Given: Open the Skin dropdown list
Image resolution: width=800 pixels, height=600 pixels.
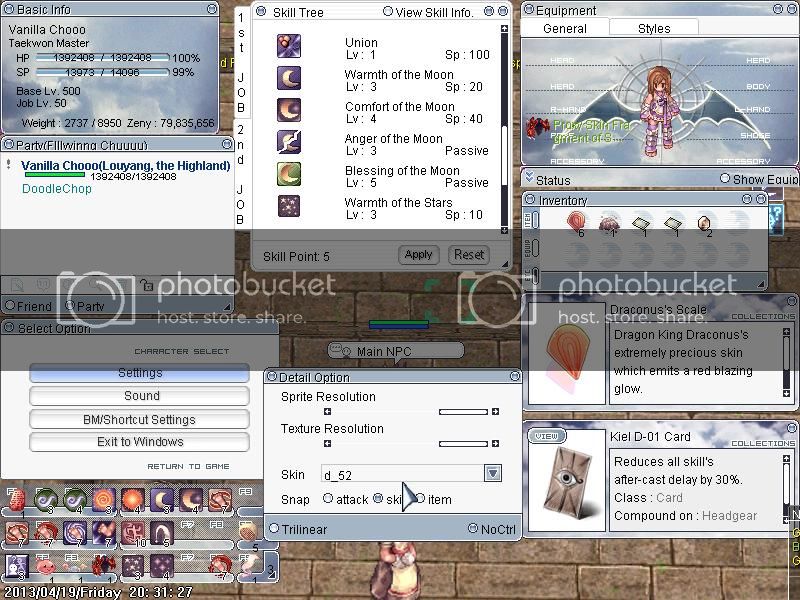Looking at the screenshot, I should click(492, 473).
